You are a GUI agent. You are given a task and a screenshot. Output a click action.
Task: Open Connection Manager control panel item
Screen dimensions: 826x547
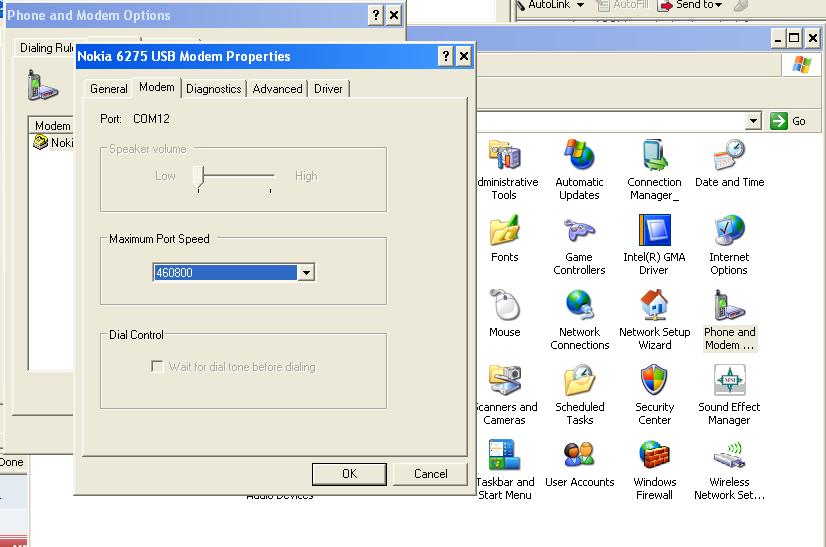pos(654,157)
